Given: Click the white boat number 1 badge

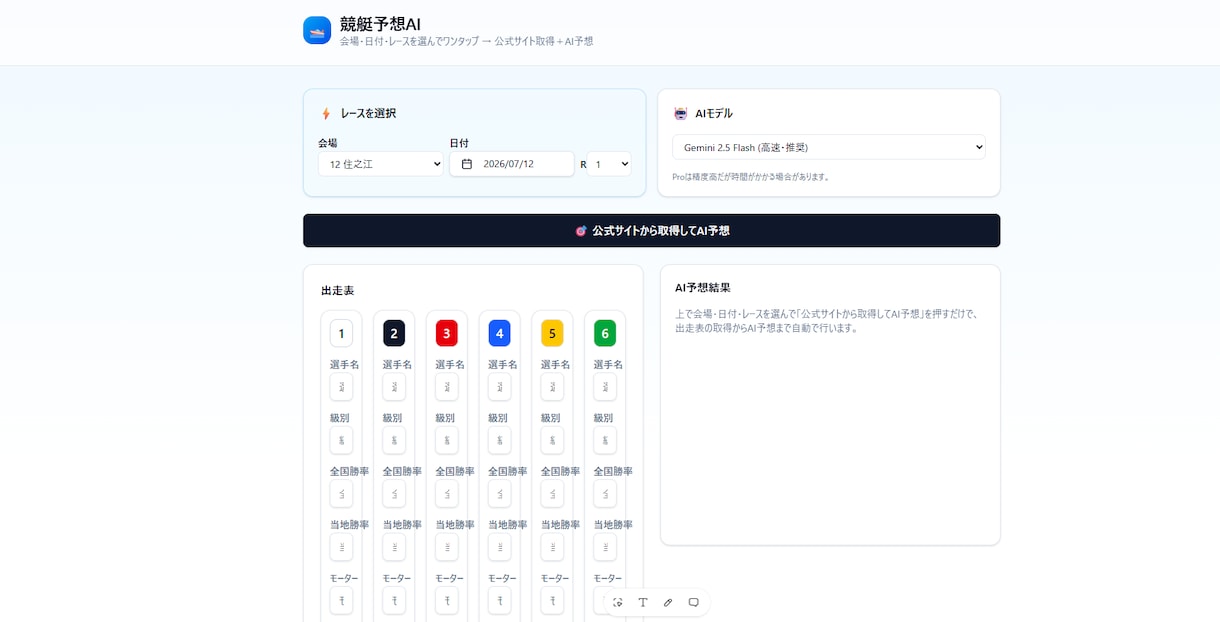Looking at the screenshot, I should (341, 333).
